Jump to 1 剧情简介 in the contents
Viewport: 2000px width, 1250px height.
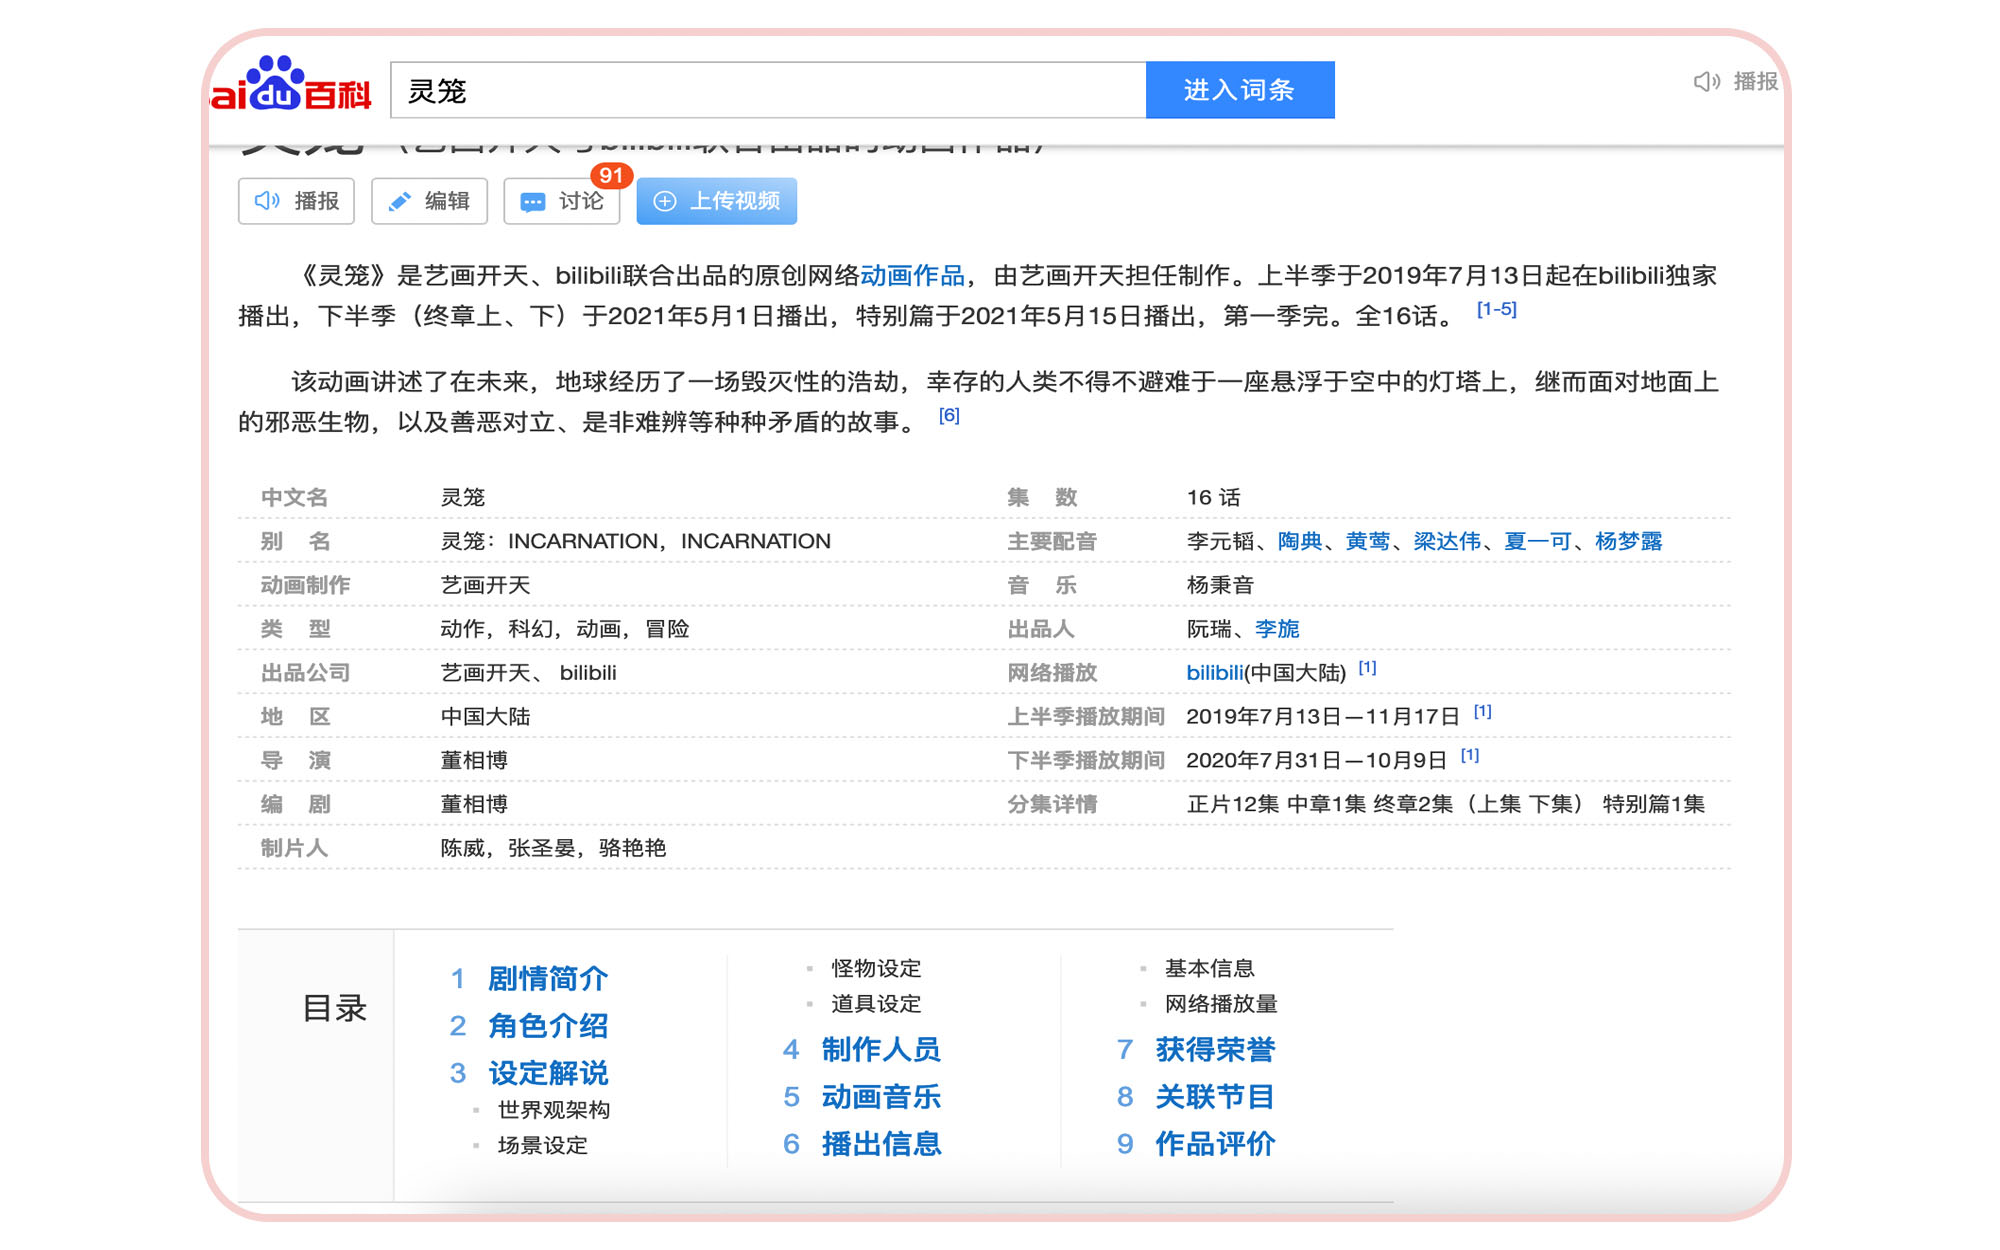[x=529, y=978]
